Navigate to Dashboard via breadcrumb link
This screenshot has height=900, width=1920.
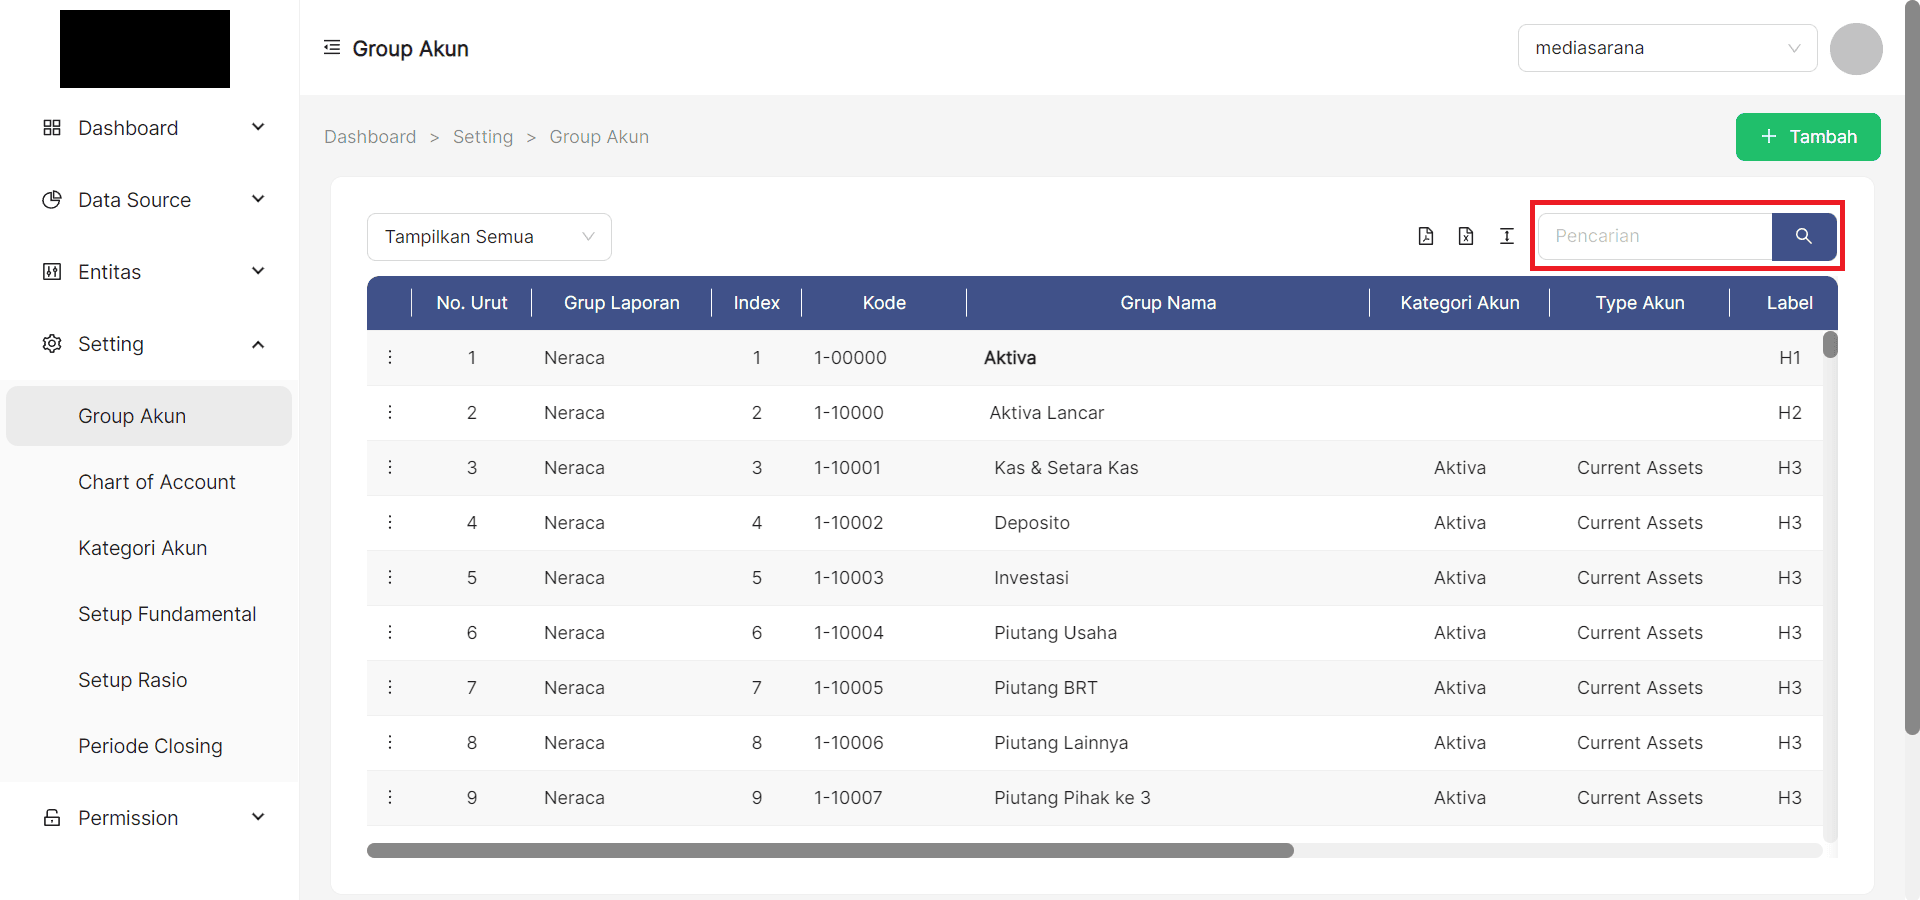click(370, 136)
